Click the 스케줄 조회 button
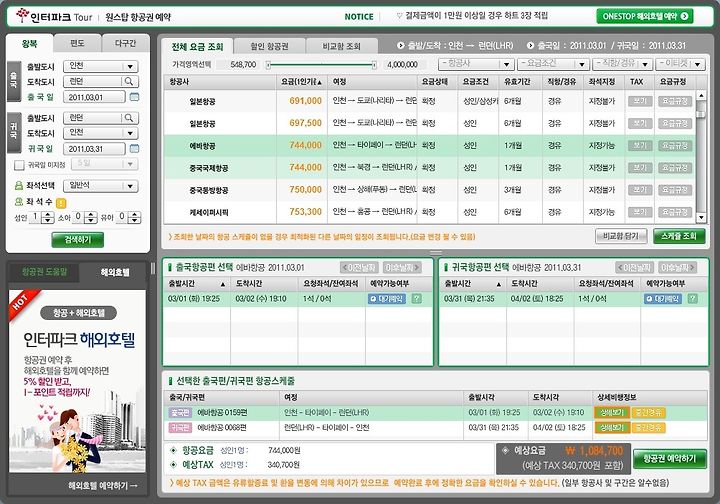This screenshot has height=504, width=720. [679, 236]
